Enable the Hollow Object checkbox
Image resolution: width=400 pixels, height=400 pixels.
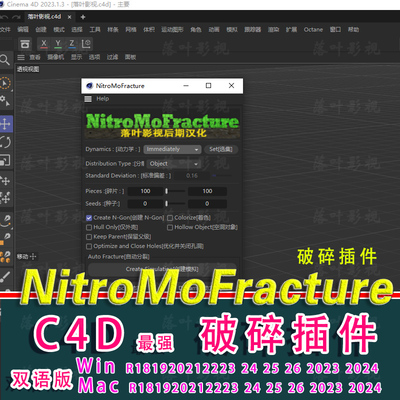click(170, 227)
